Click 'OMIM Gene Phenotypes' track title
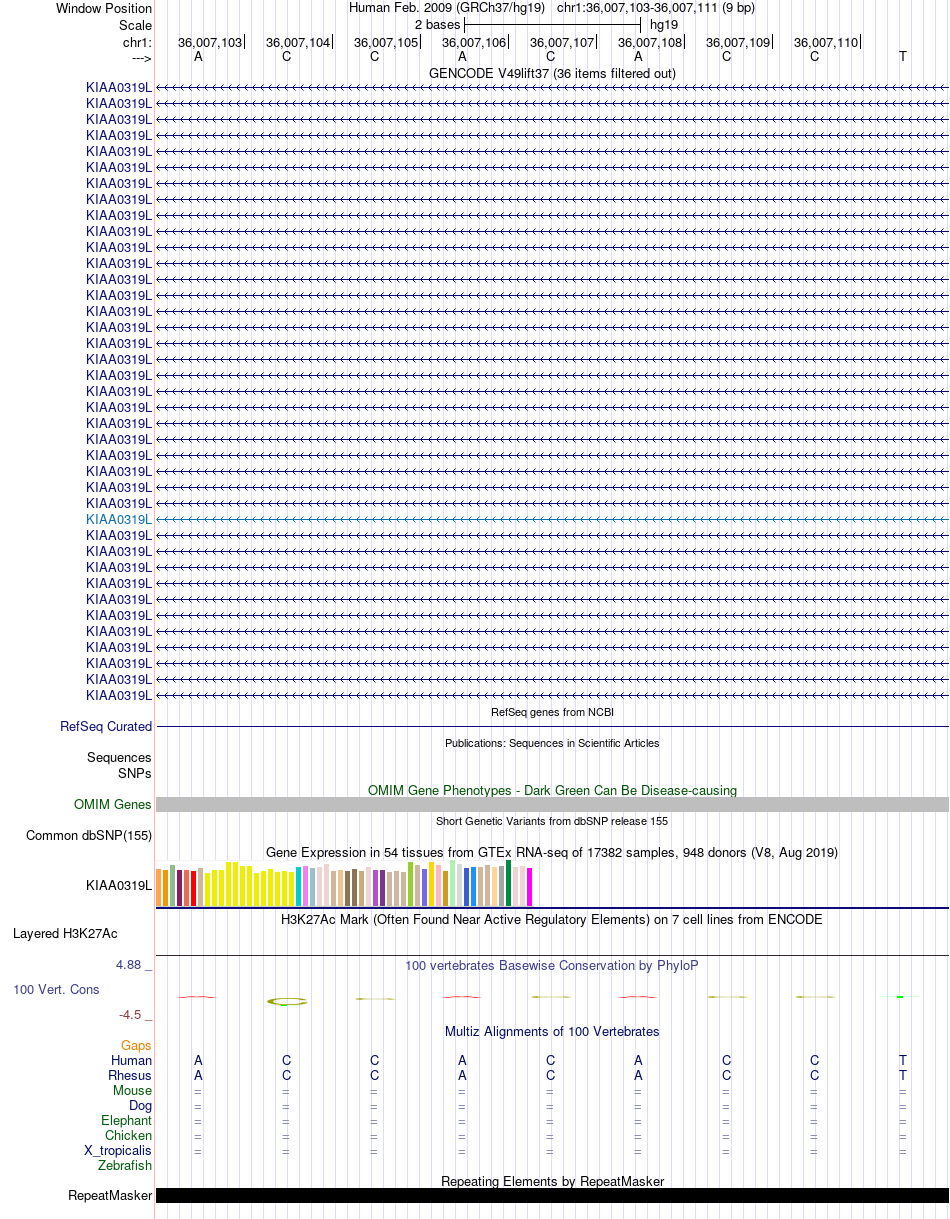950x1219 pixels. [x=552, y=790]
